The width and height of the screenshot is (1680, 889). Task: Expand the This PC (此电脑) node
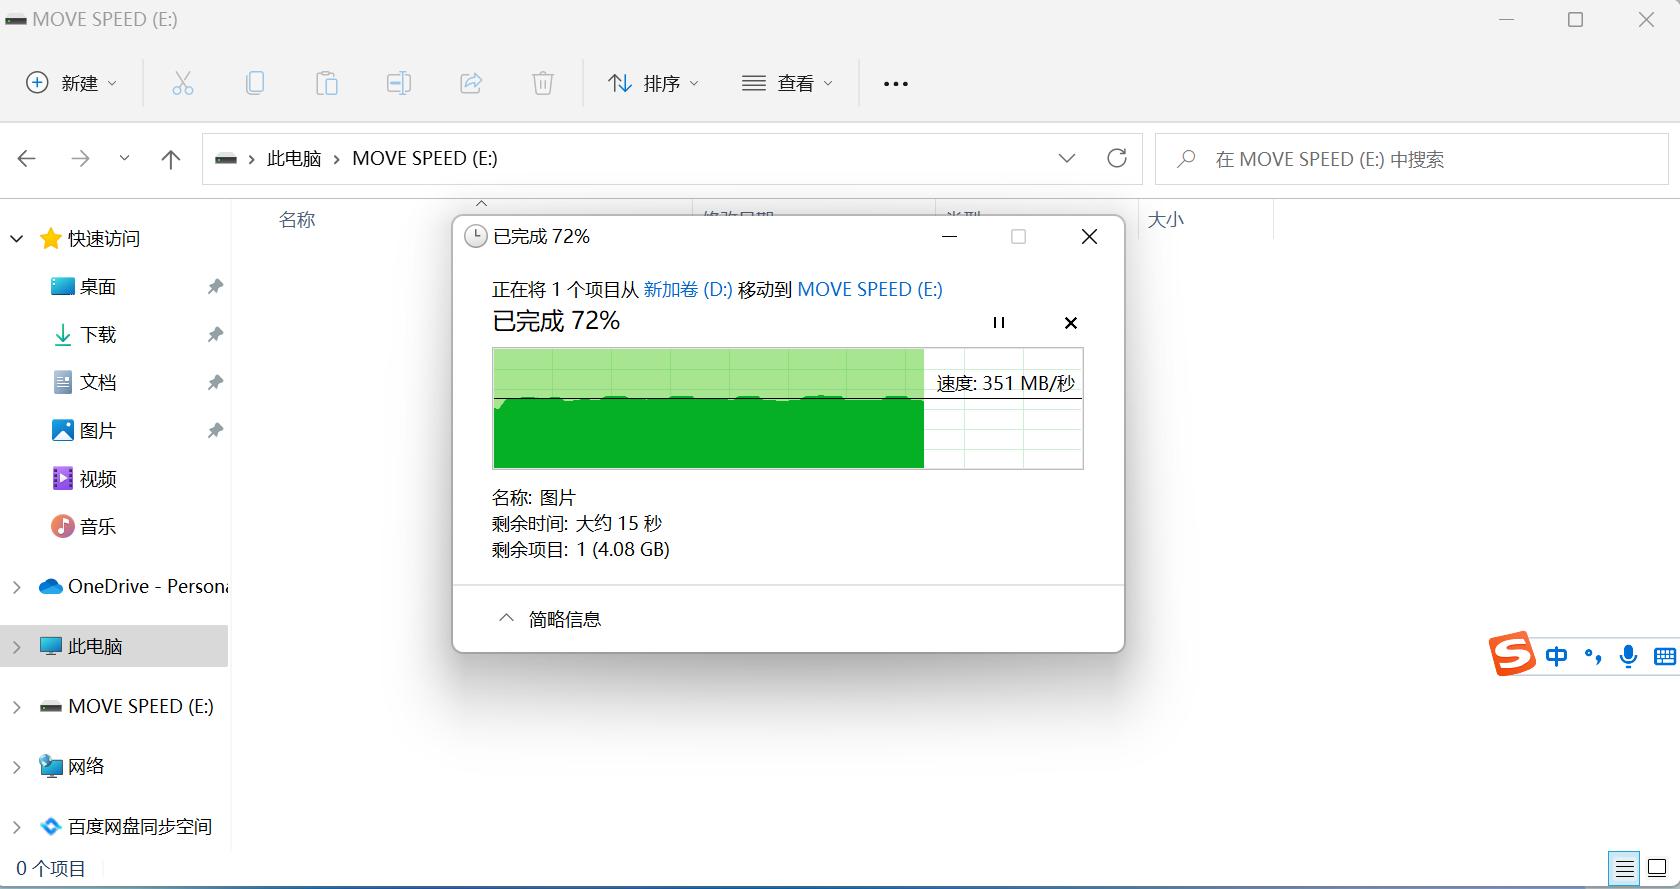click(16, 647)
